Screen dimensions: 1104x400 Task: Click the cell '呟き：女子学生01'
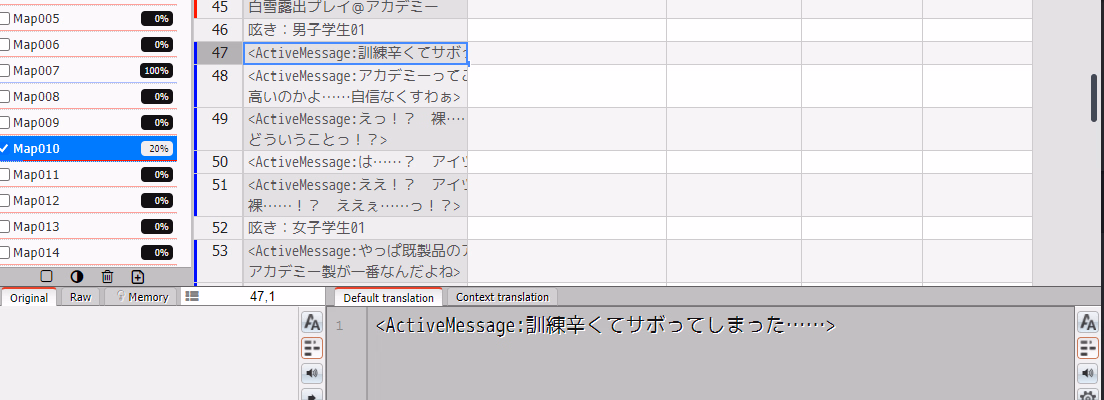356,228
